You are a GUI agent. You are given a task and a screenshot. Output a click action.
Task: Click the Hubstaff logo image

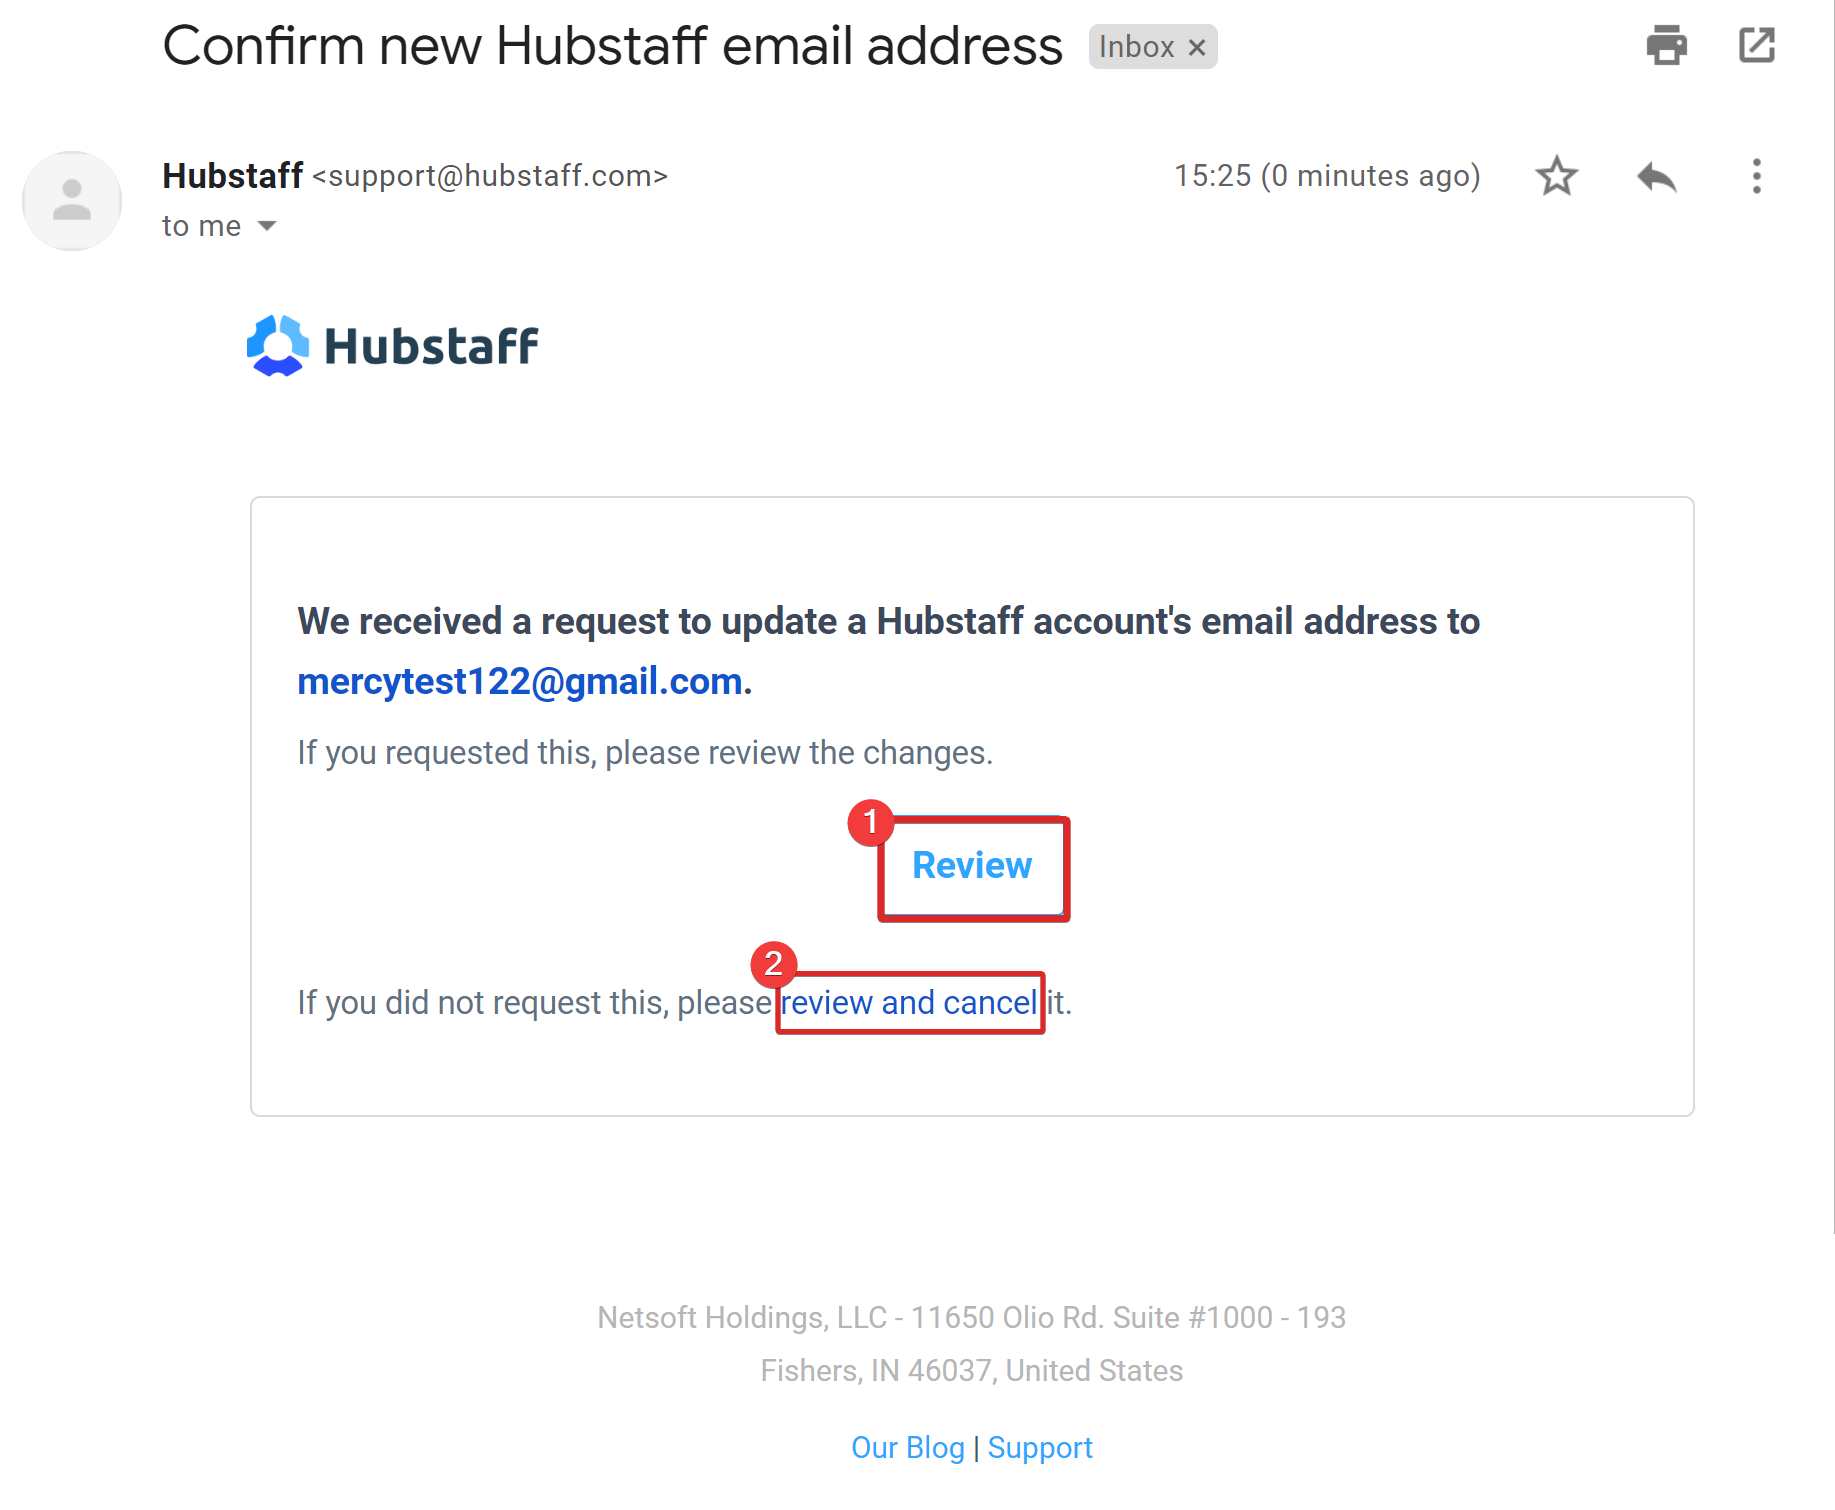coord(392,346)
